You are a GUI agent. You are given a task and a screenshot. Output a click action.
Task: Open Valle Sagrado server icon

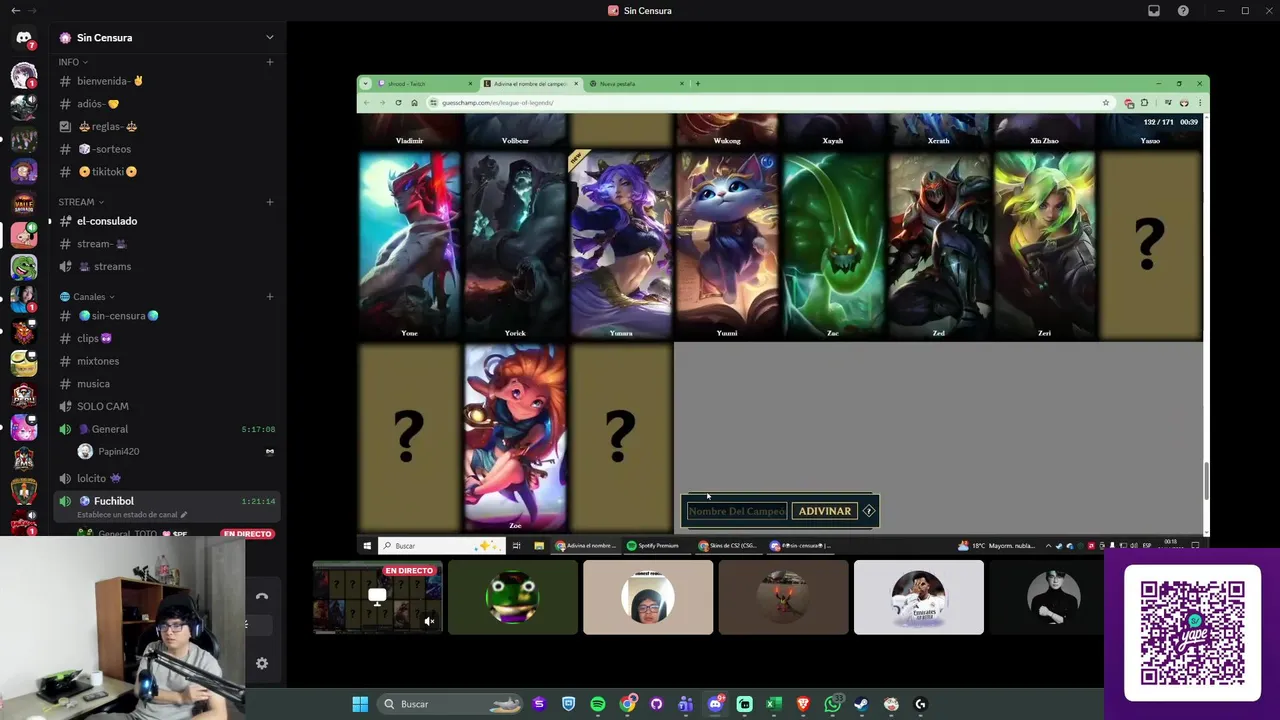pos(24,203)
